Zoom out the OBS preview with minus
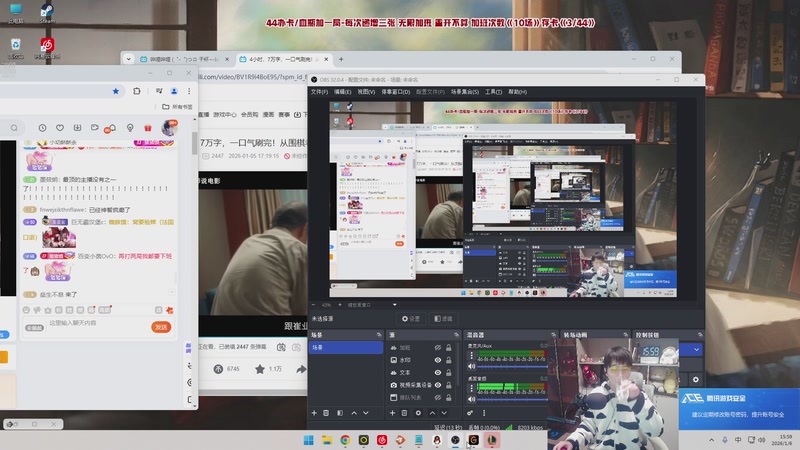 pyautogui.click(x=314, y=305)
